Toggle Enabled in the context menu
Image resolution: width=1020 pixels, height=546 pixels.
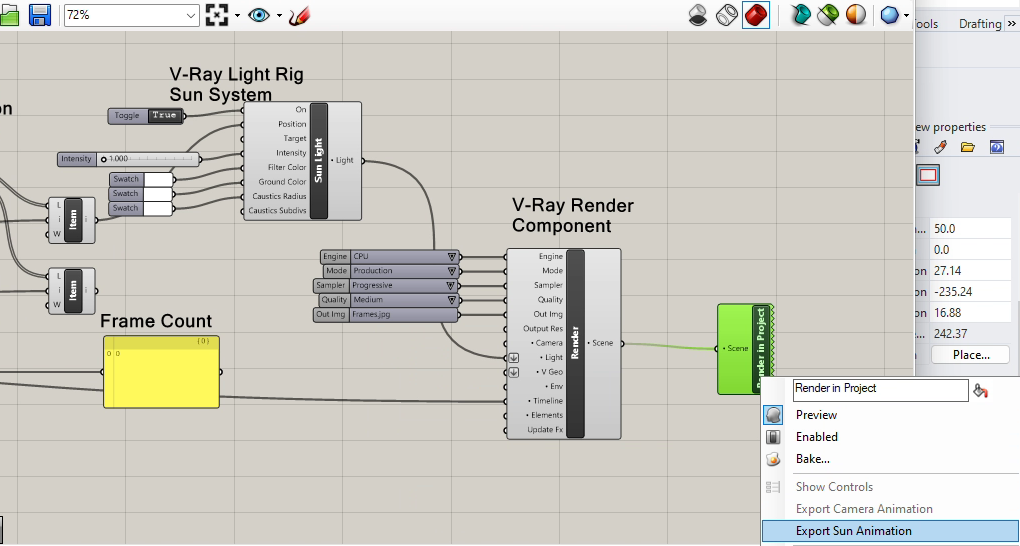click(816, 437)
